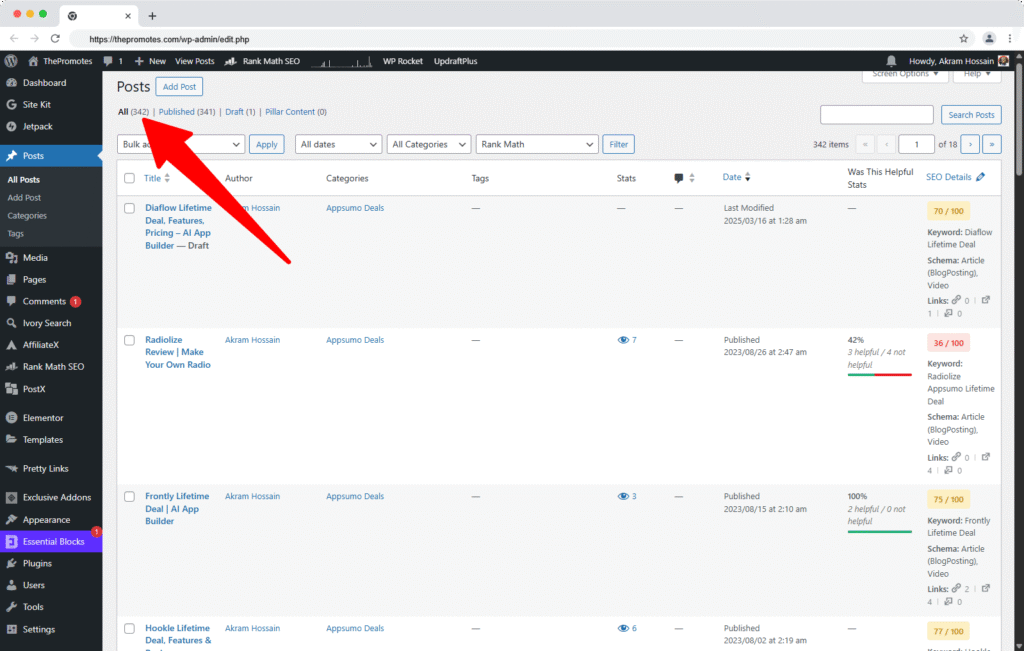This screenshot has height=651, width=1024.
Task: Open Appsumo Deals category in Frontly row
Action: click(355, 496)
